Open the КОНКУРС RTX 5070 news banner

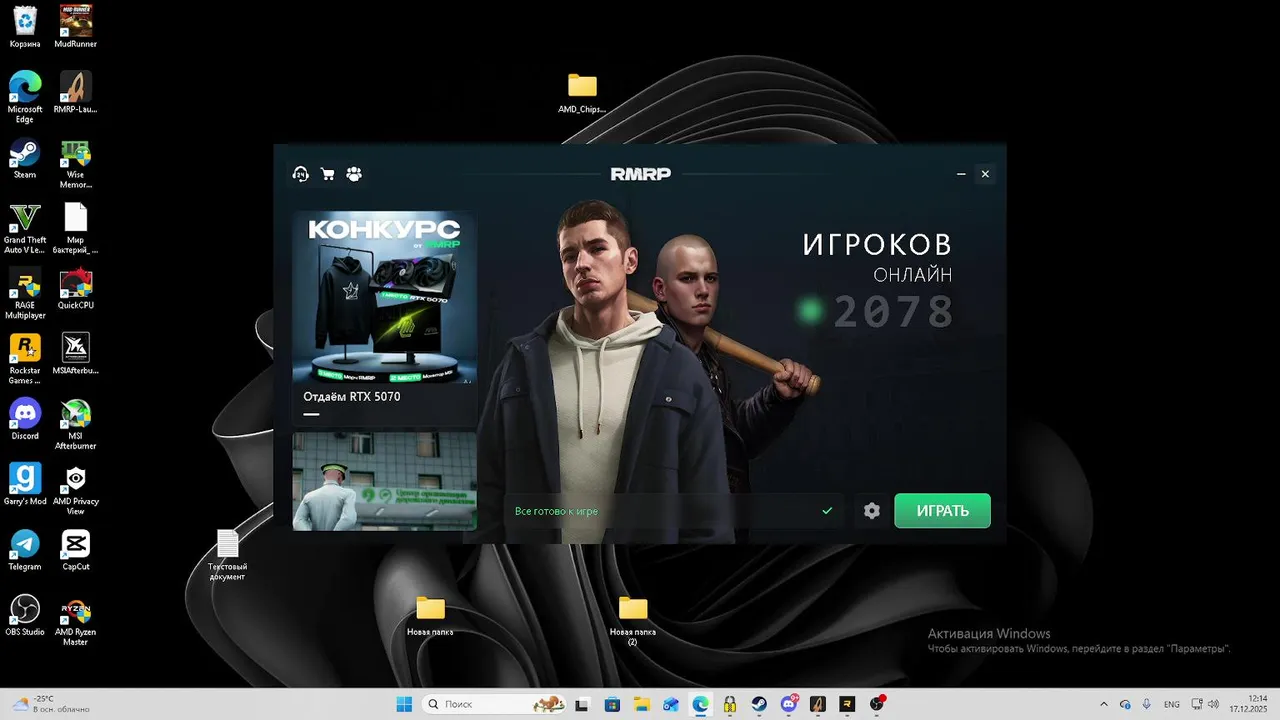(384, 299)
